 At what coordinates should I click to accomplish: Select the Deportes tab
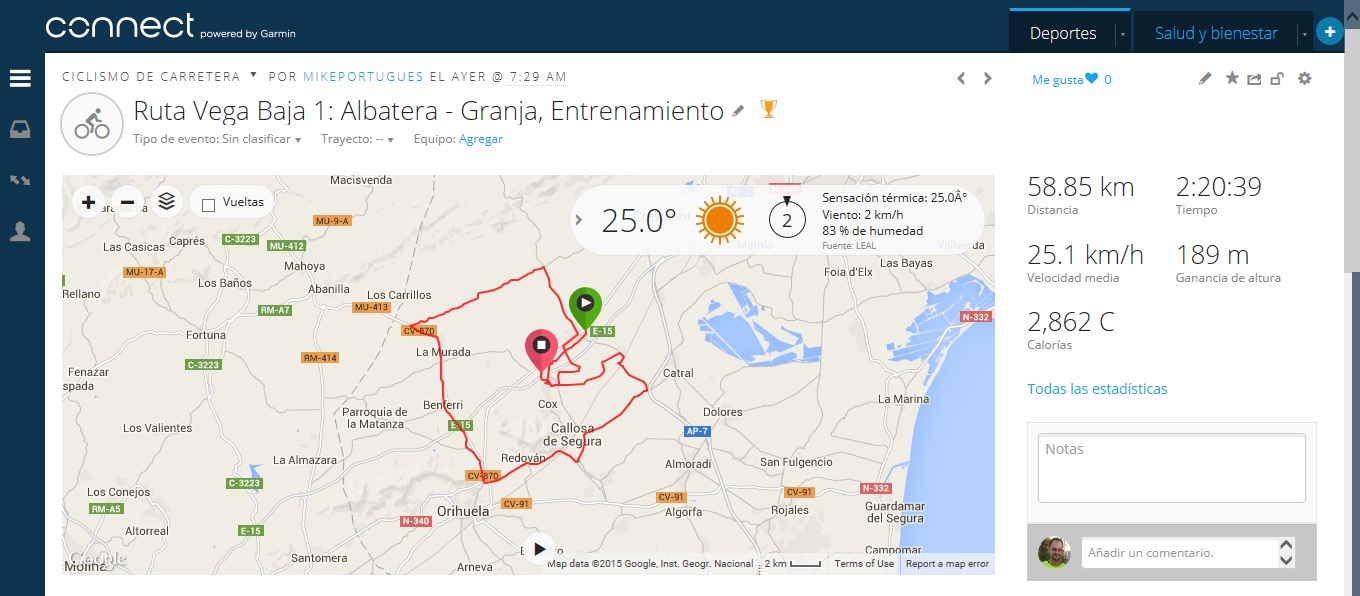tap(1063, 33)
